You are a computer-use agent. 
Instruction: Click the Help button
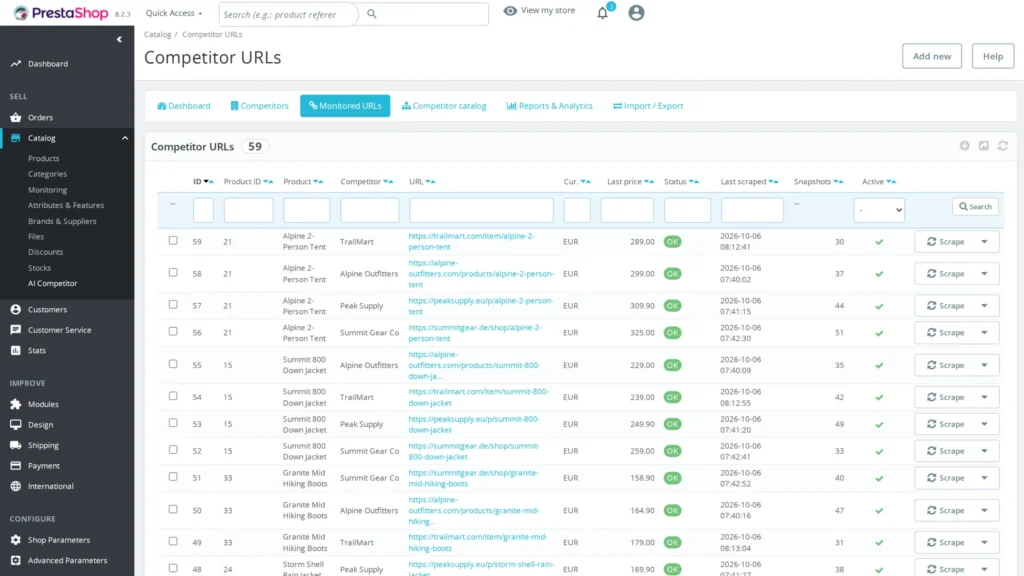(x=993, y=56)
